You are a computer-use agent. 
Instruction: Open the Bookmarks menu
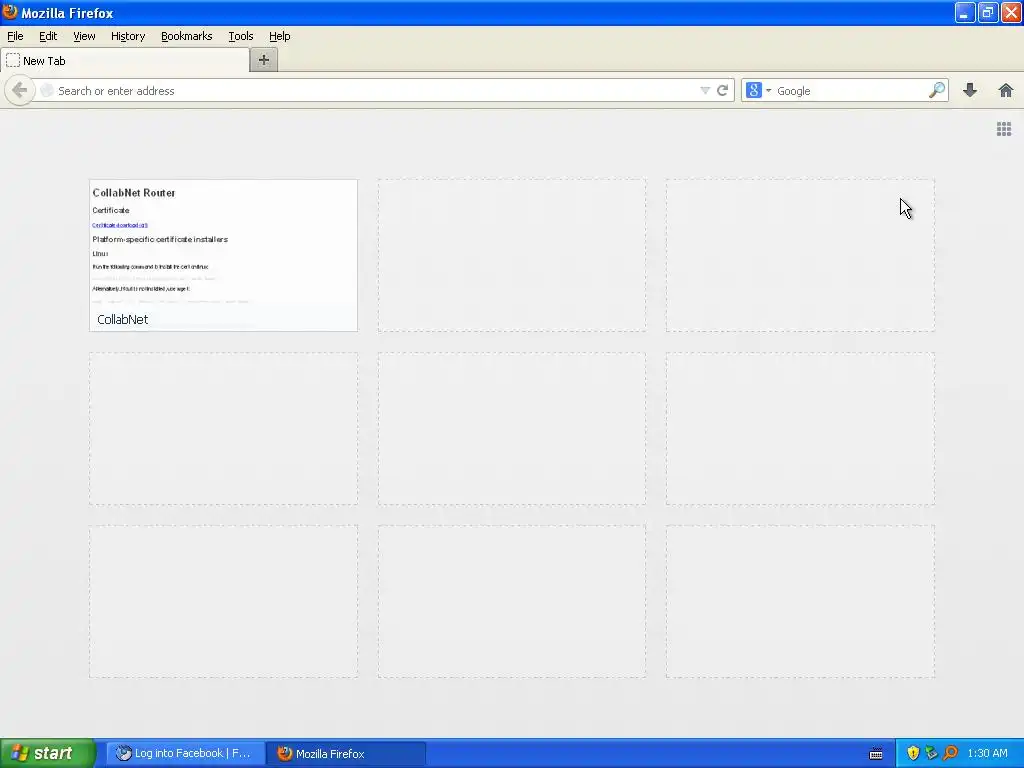pyautogui.click(x=187, y=36)
